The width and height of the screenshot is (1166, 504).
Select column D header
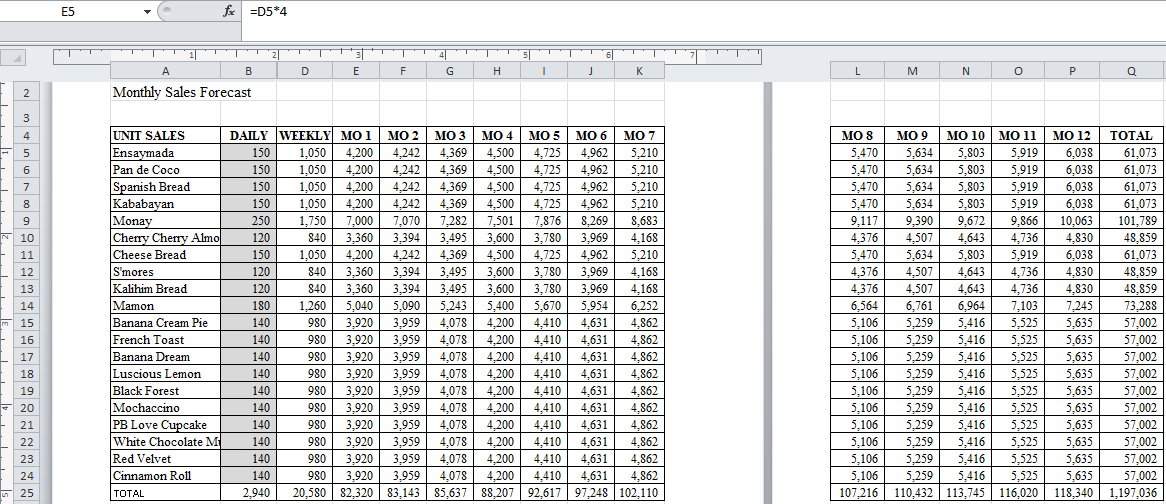point(304,71)
